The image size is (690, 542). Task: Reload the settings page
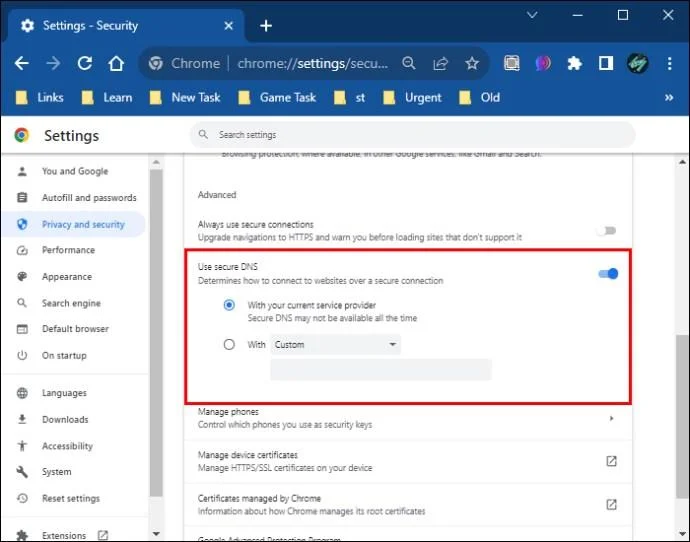pos(84,63)
